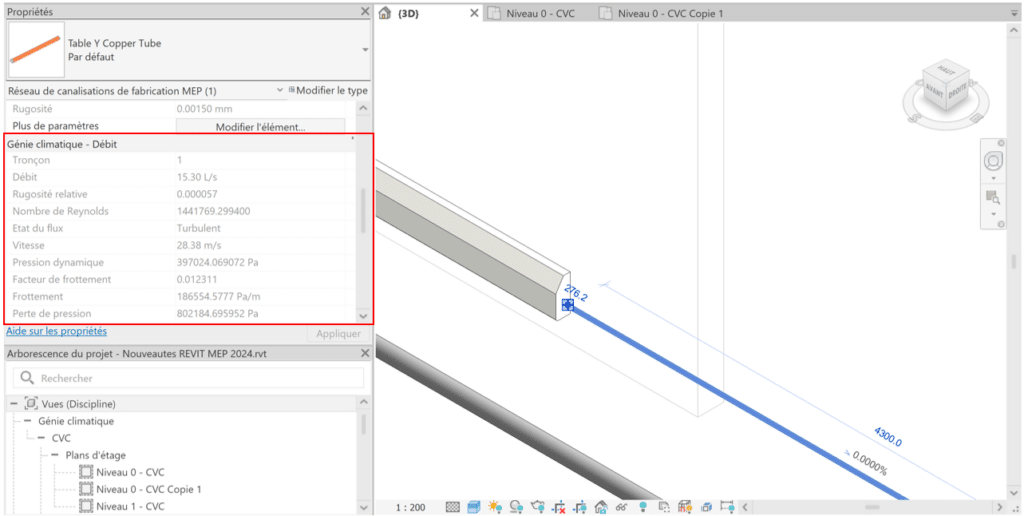Toggle Show Analytical Model icon

(684, 507)
